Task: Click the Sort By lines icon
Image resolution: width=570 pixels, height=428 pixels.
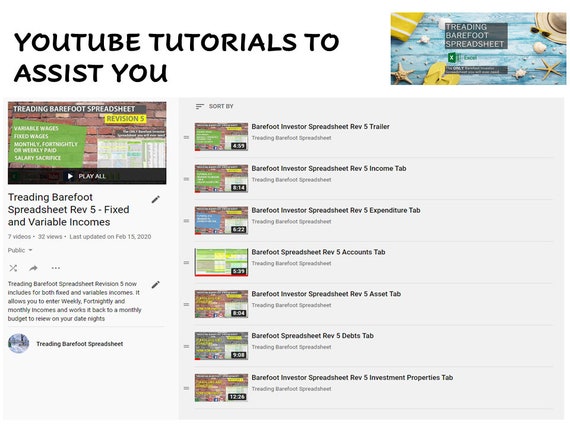Action: (x=200, y=107)
